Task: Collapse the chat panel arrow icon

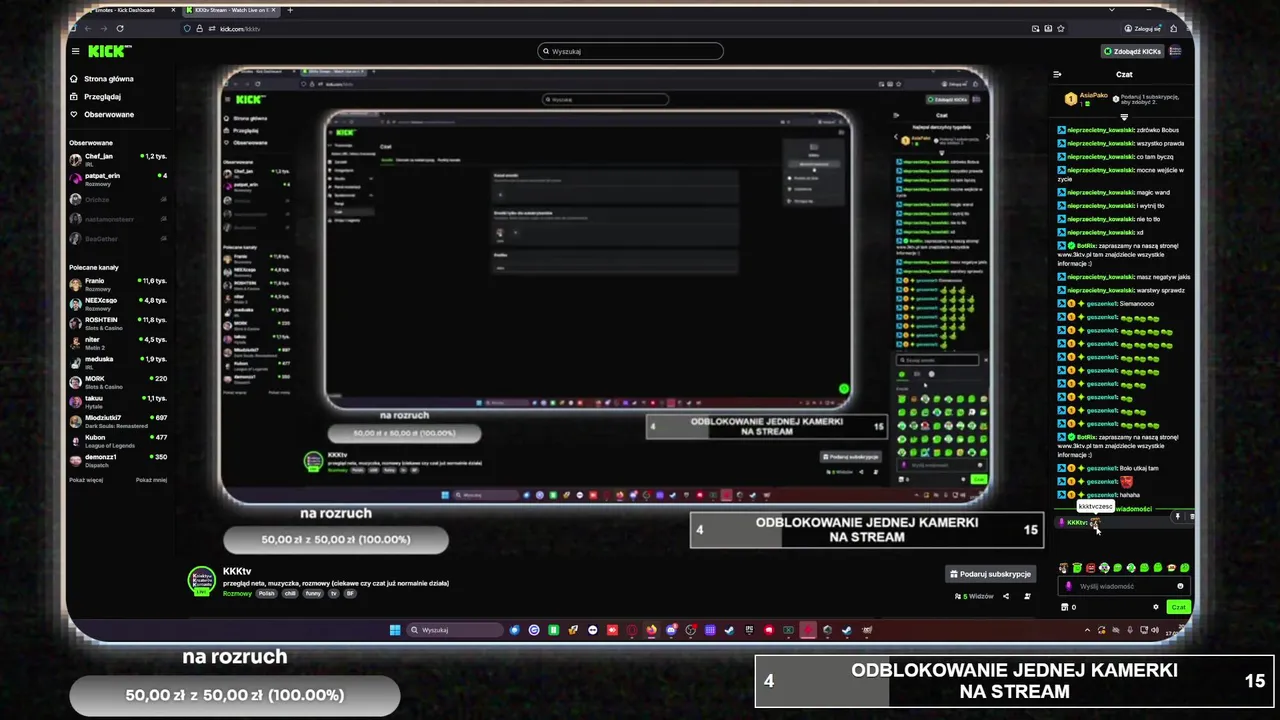Action: pyautogui.click(x=1057, y=74)
